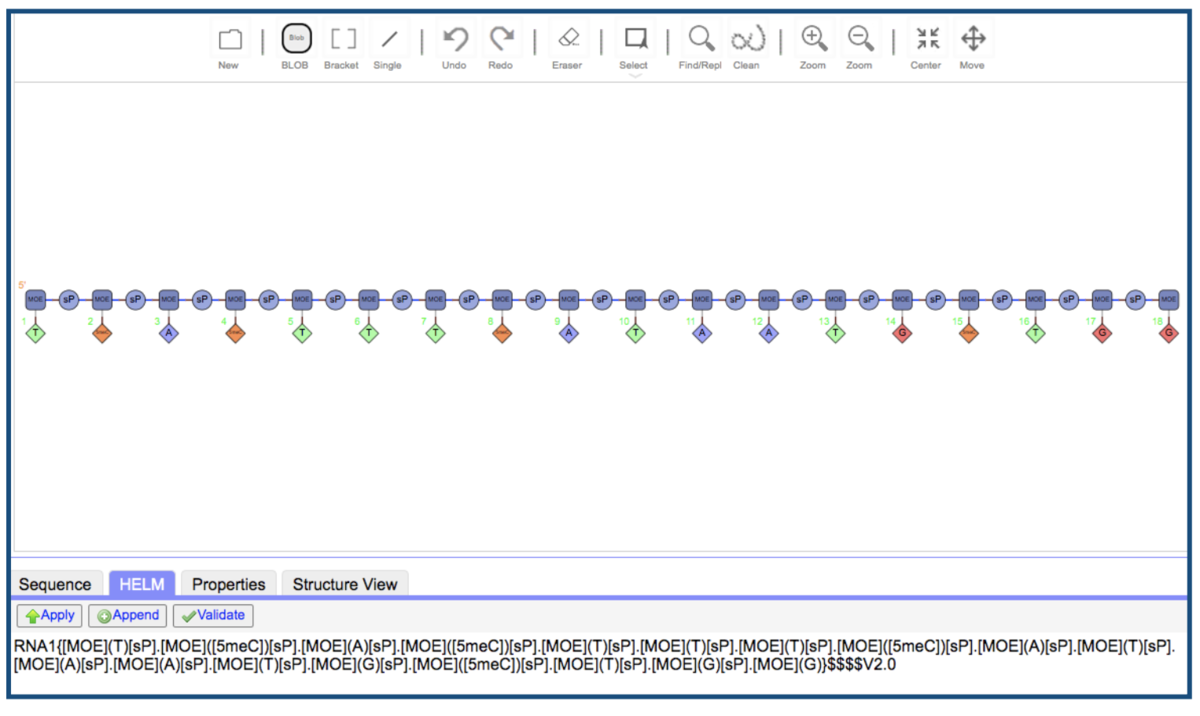This screenshot has width=1200, height=716.
Task: Switch to the Sequence tab
Action: 55,585
